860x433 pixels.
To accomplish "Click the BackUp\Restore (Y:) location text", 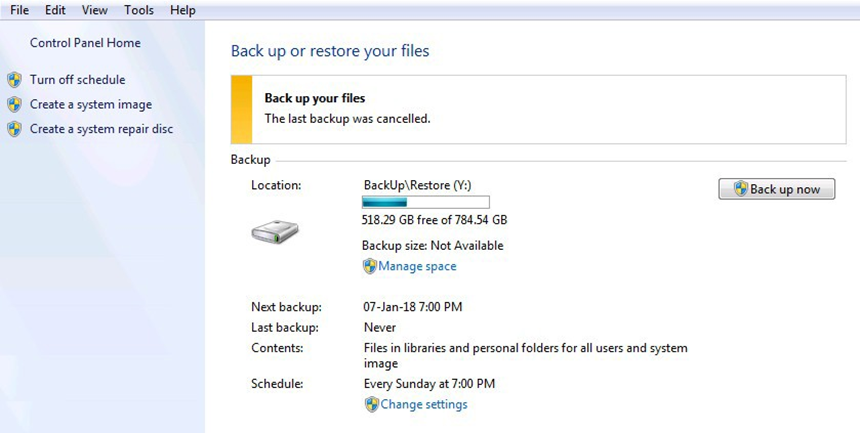I will point(417,185).
